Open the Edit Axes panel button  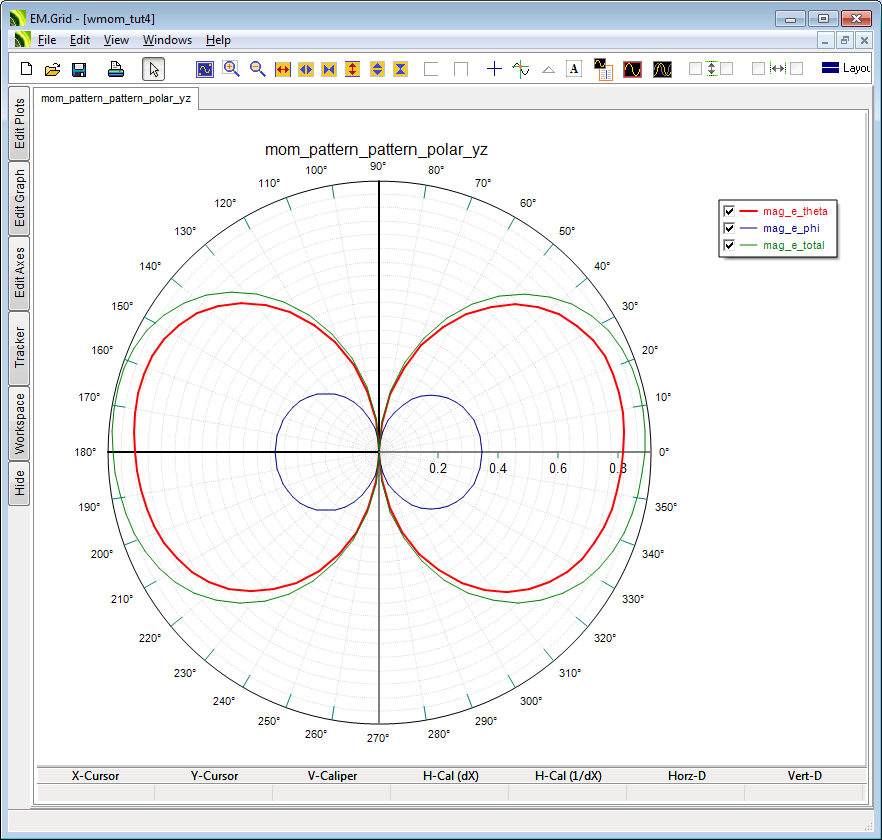point(19,272)
